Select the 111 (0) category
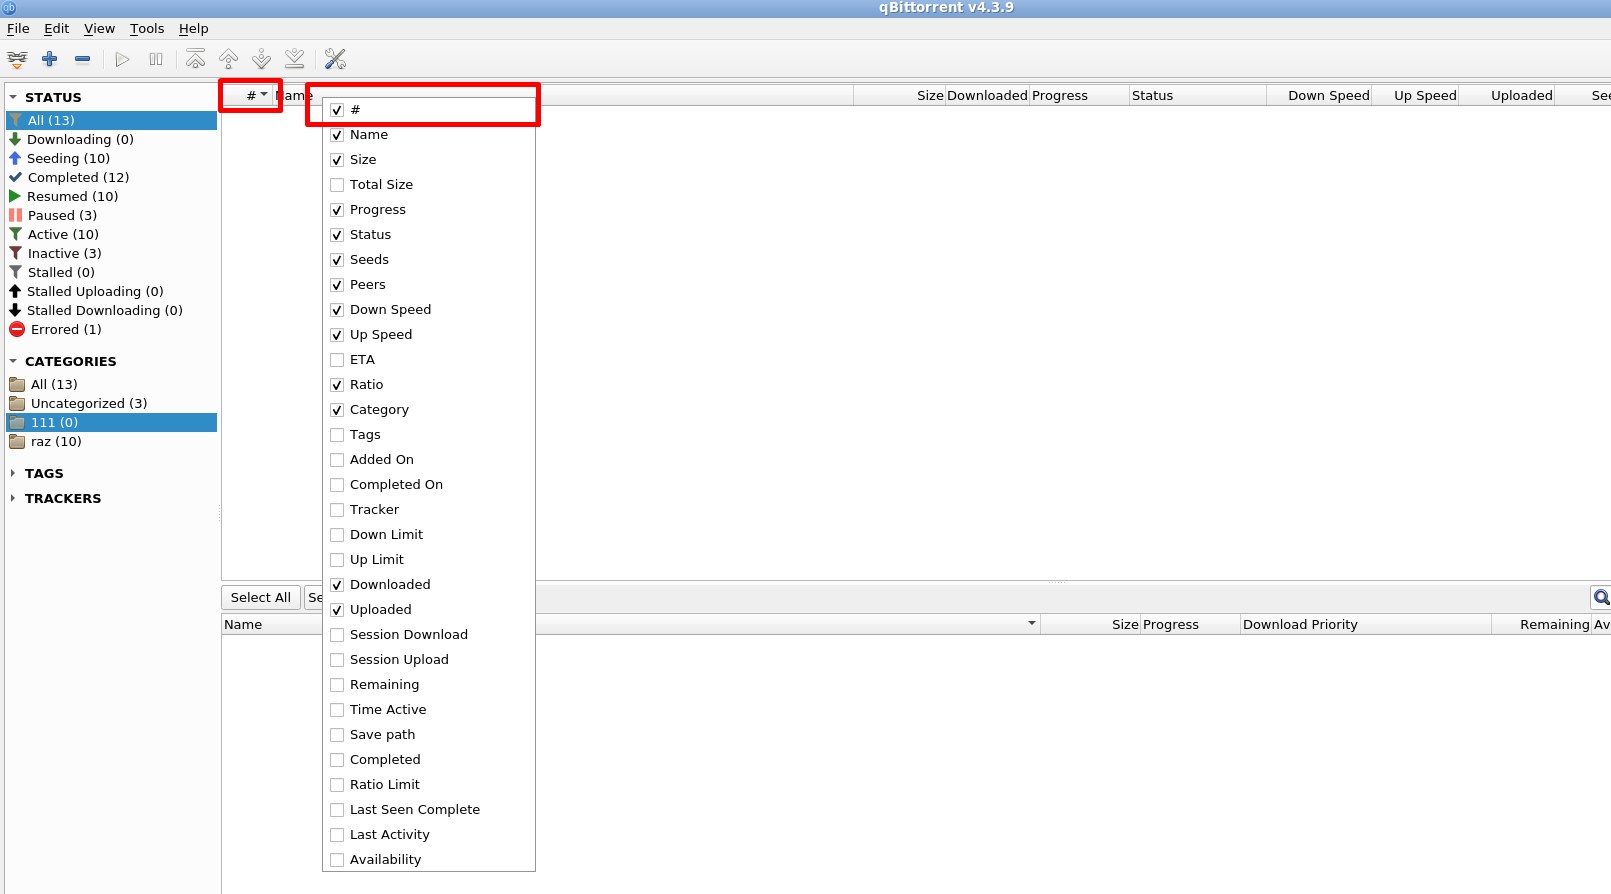This screenshot has height=894, width=1611. [x=111, y=422]
